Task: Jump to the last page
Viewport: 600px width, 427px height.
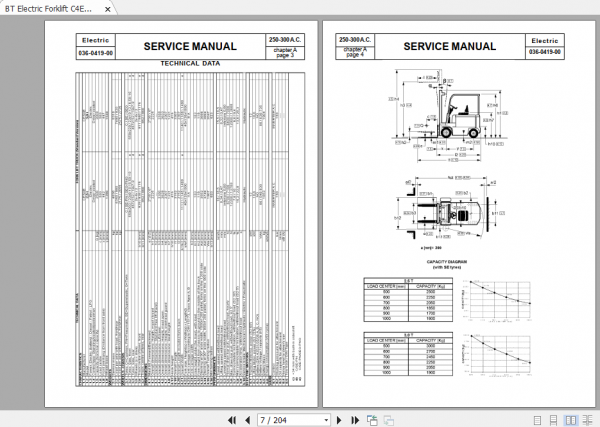Action: 355,420
